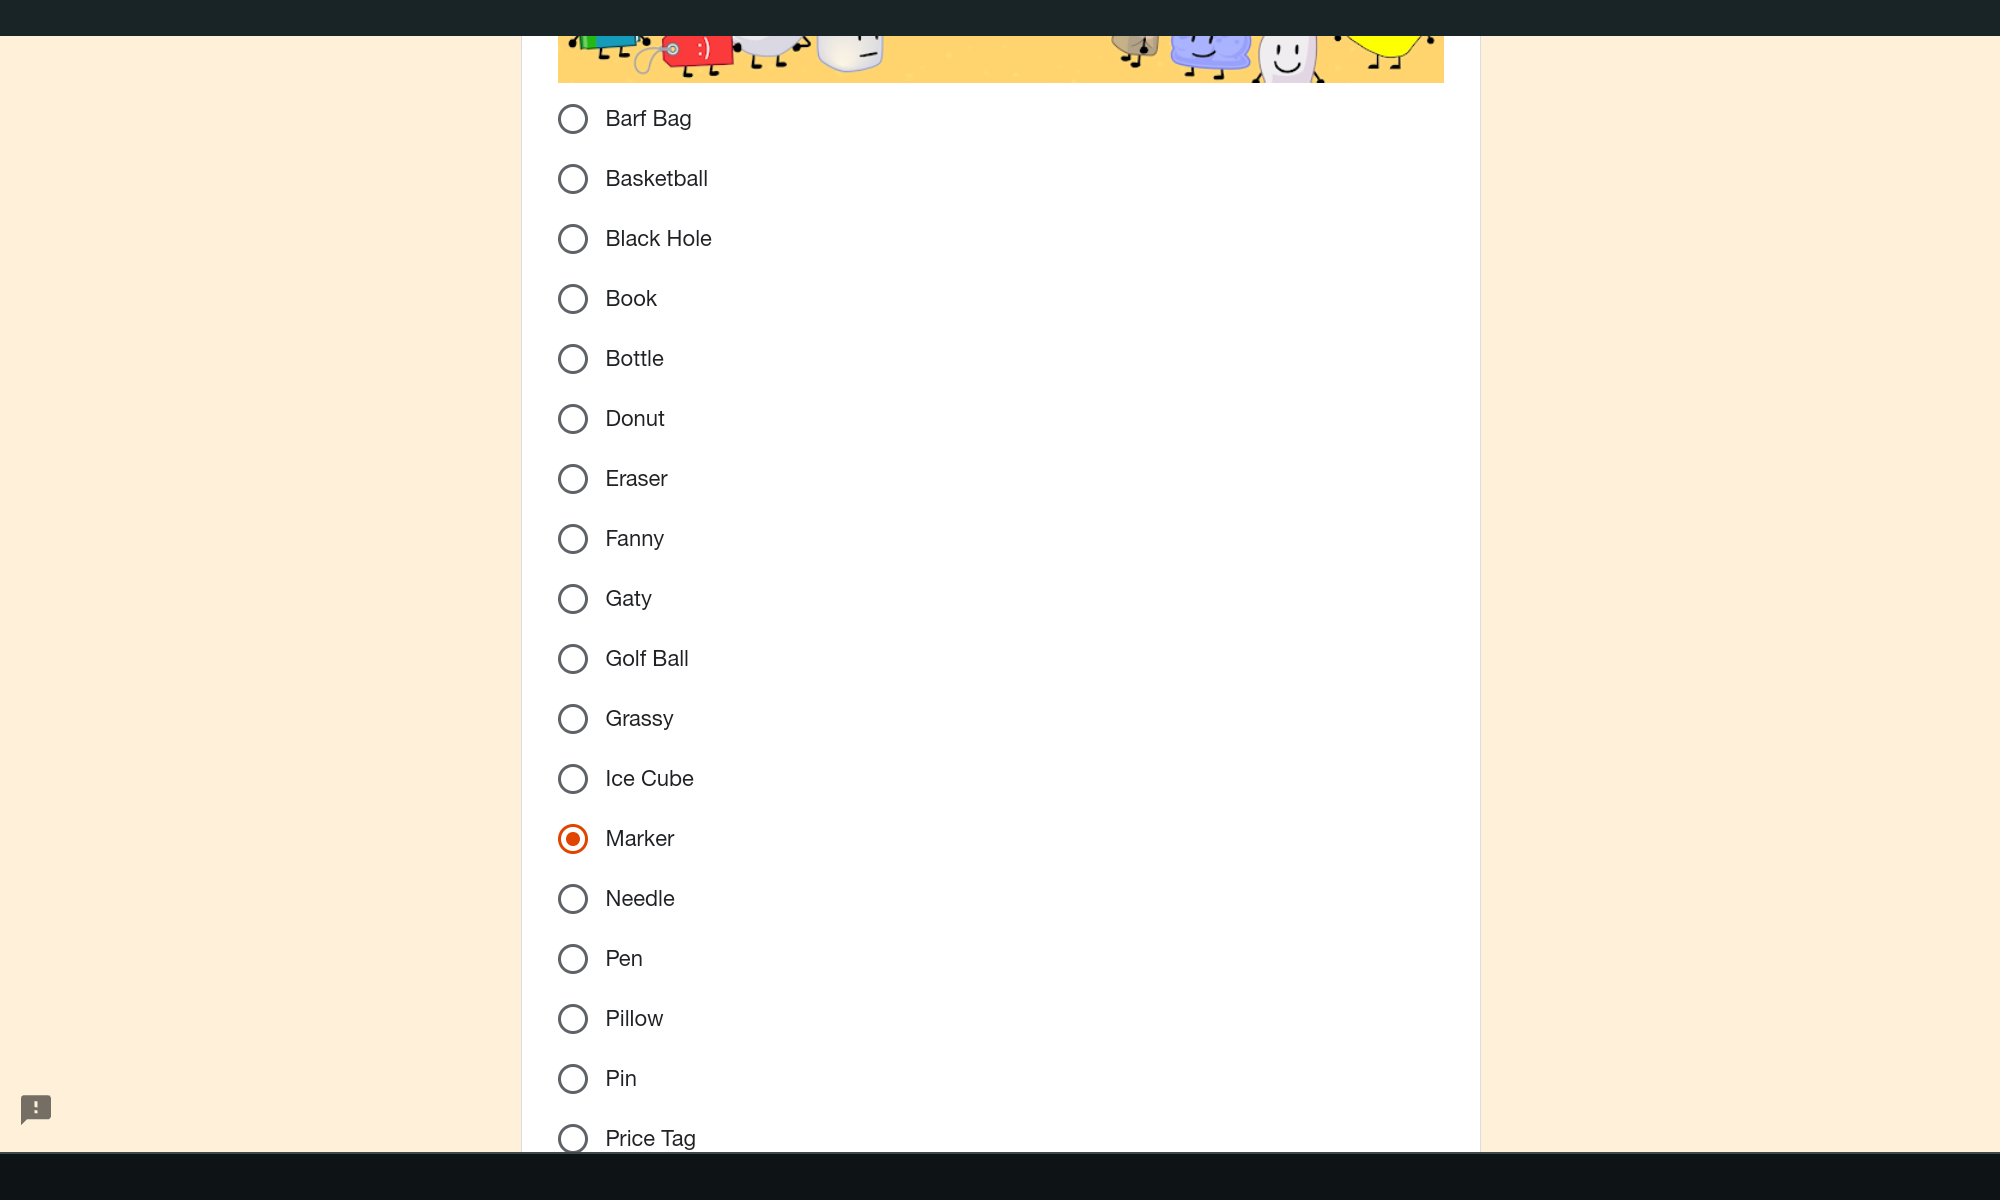Choose Basketball radio button

[x=573, y=179]
